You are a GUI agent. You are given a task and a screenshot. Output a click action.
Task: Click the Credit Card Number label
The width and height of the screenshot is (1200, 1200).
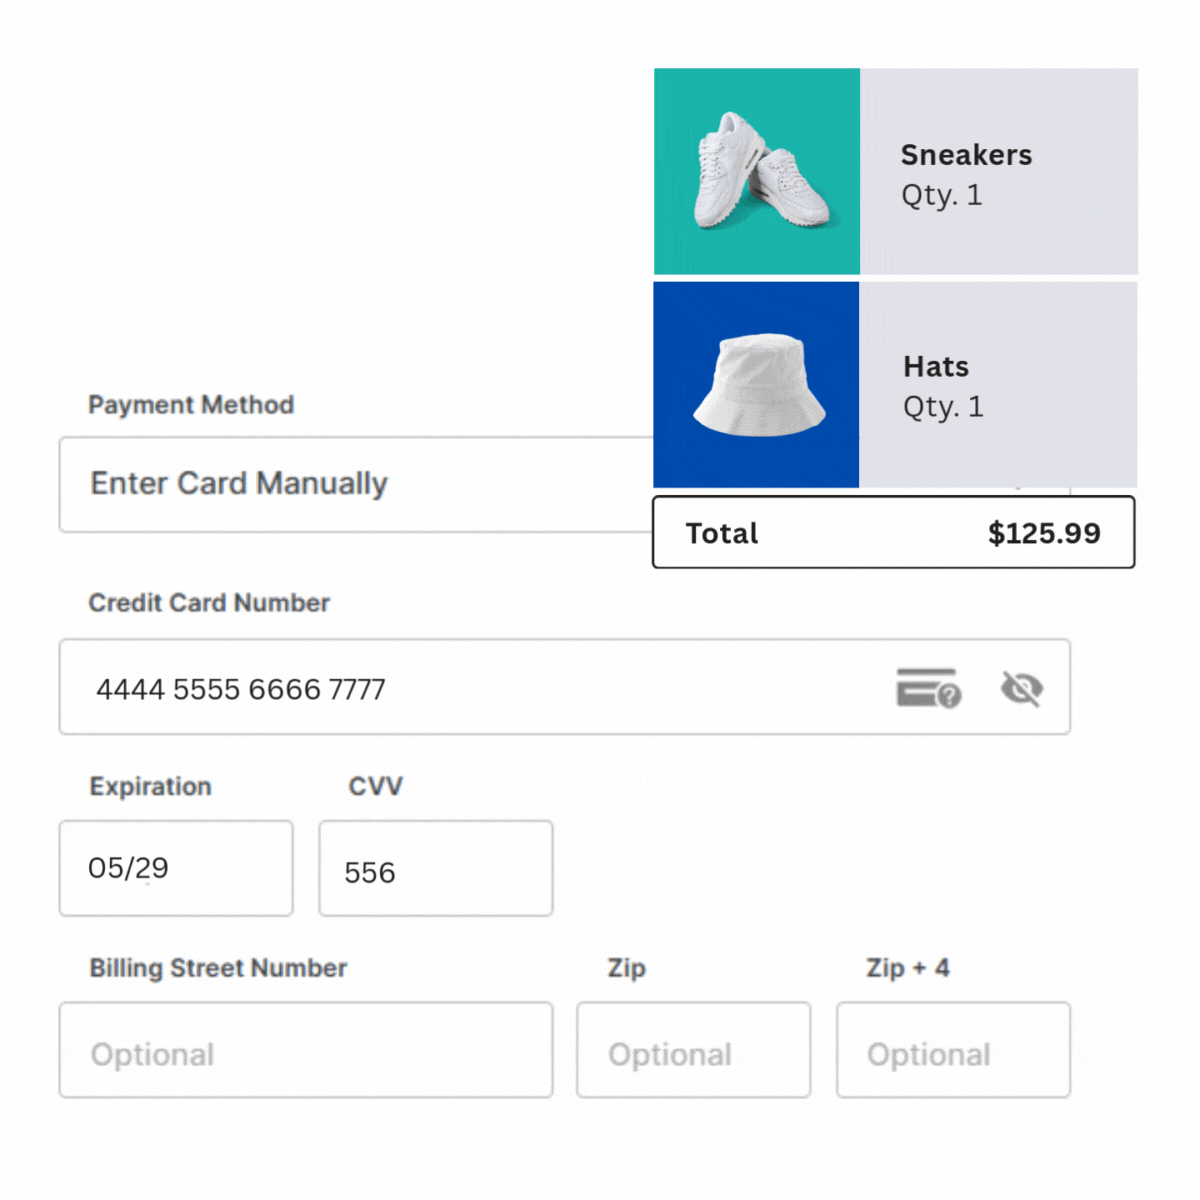209,603
